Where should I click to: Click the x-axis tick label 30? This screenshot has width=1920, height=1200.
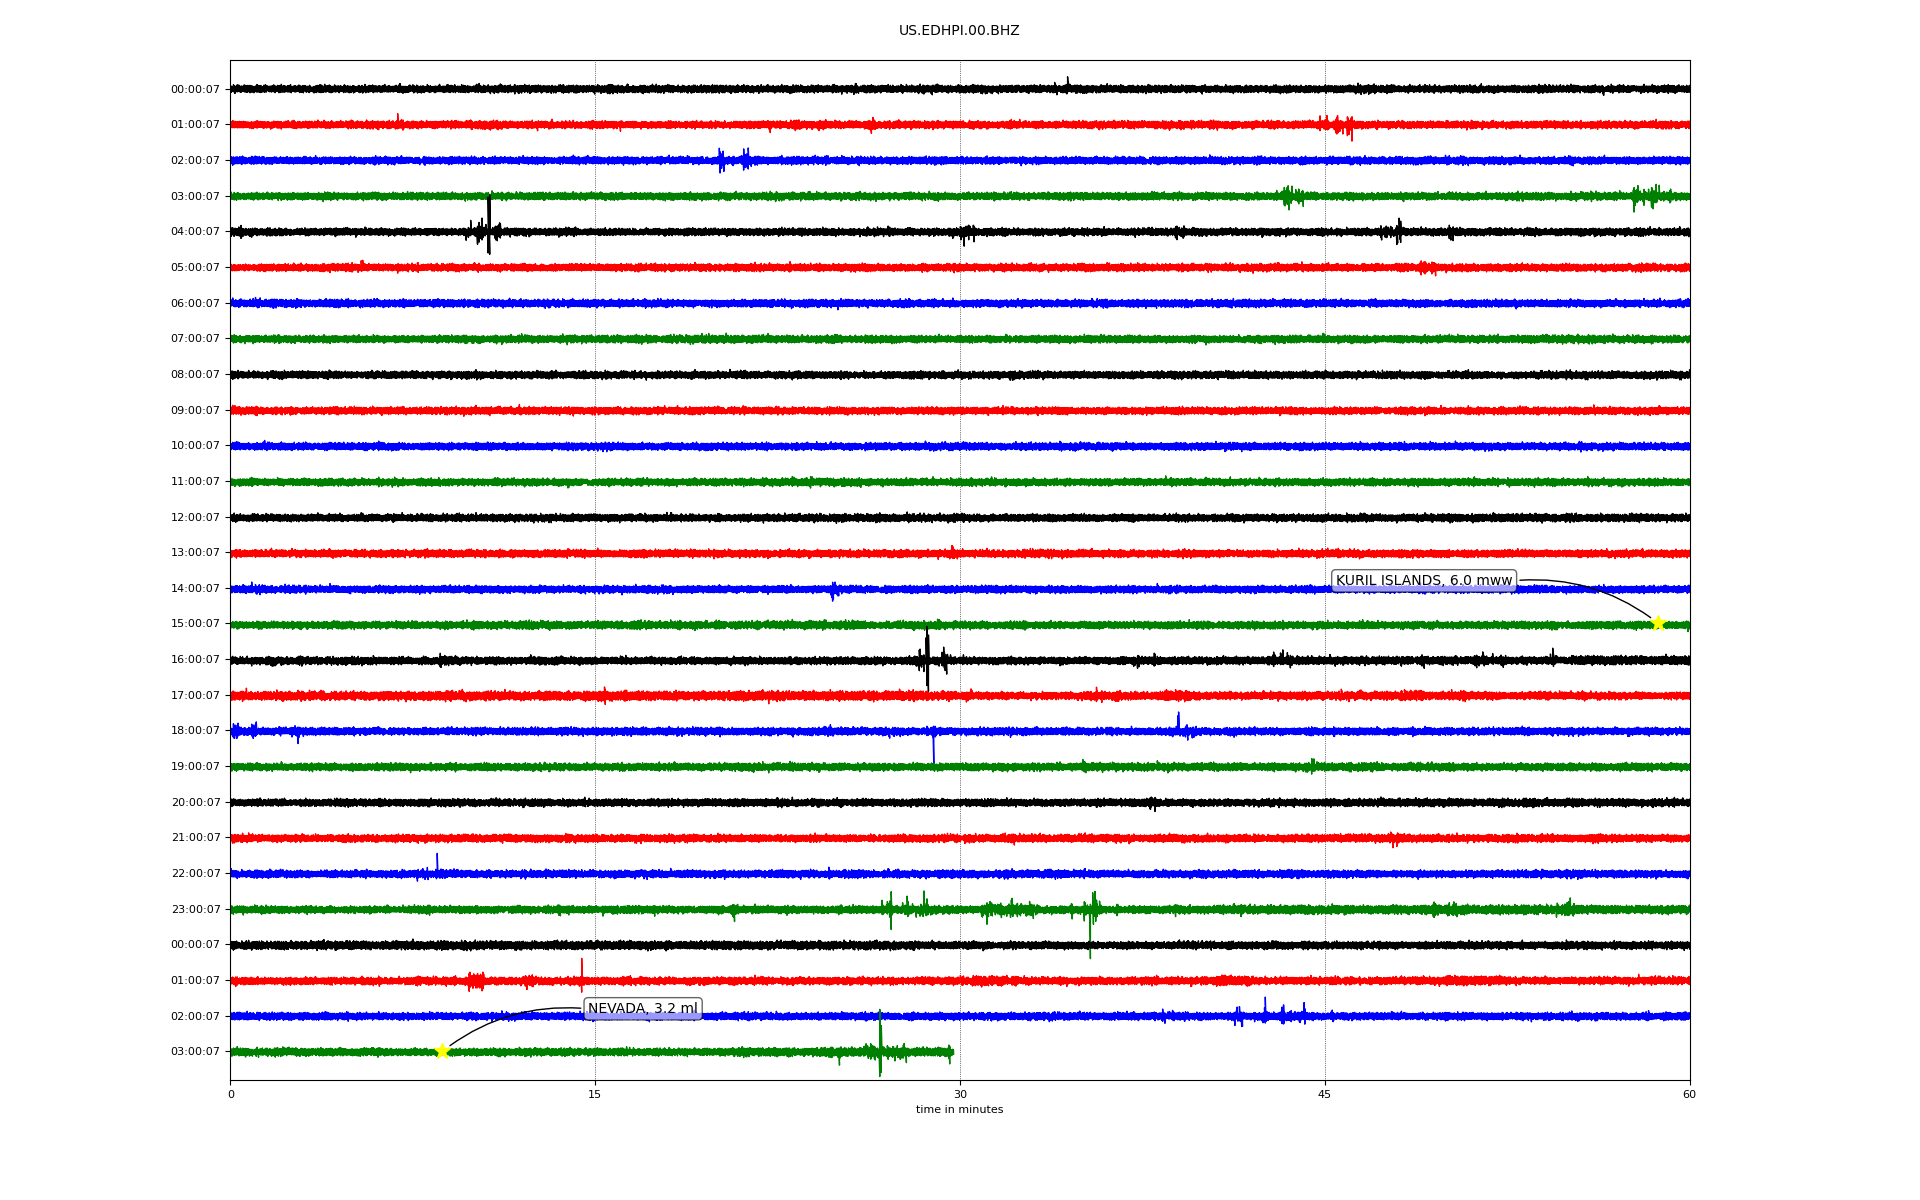[x=960, y=1094]
